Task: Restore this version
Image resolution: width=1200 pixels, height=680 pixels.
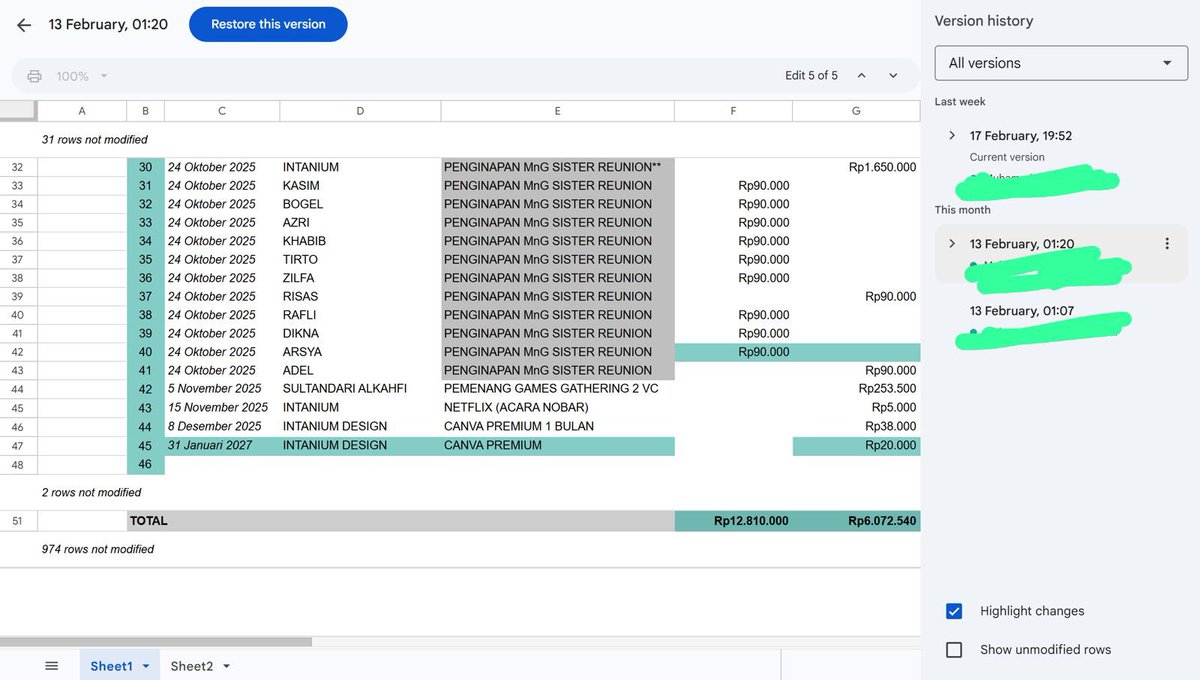Action: tap(268, 24)
